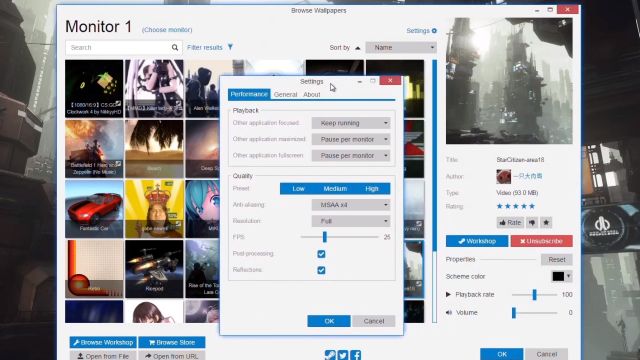640x360 pixels.
Task: Open the Twitter icon link
Action: coord(343,355)
